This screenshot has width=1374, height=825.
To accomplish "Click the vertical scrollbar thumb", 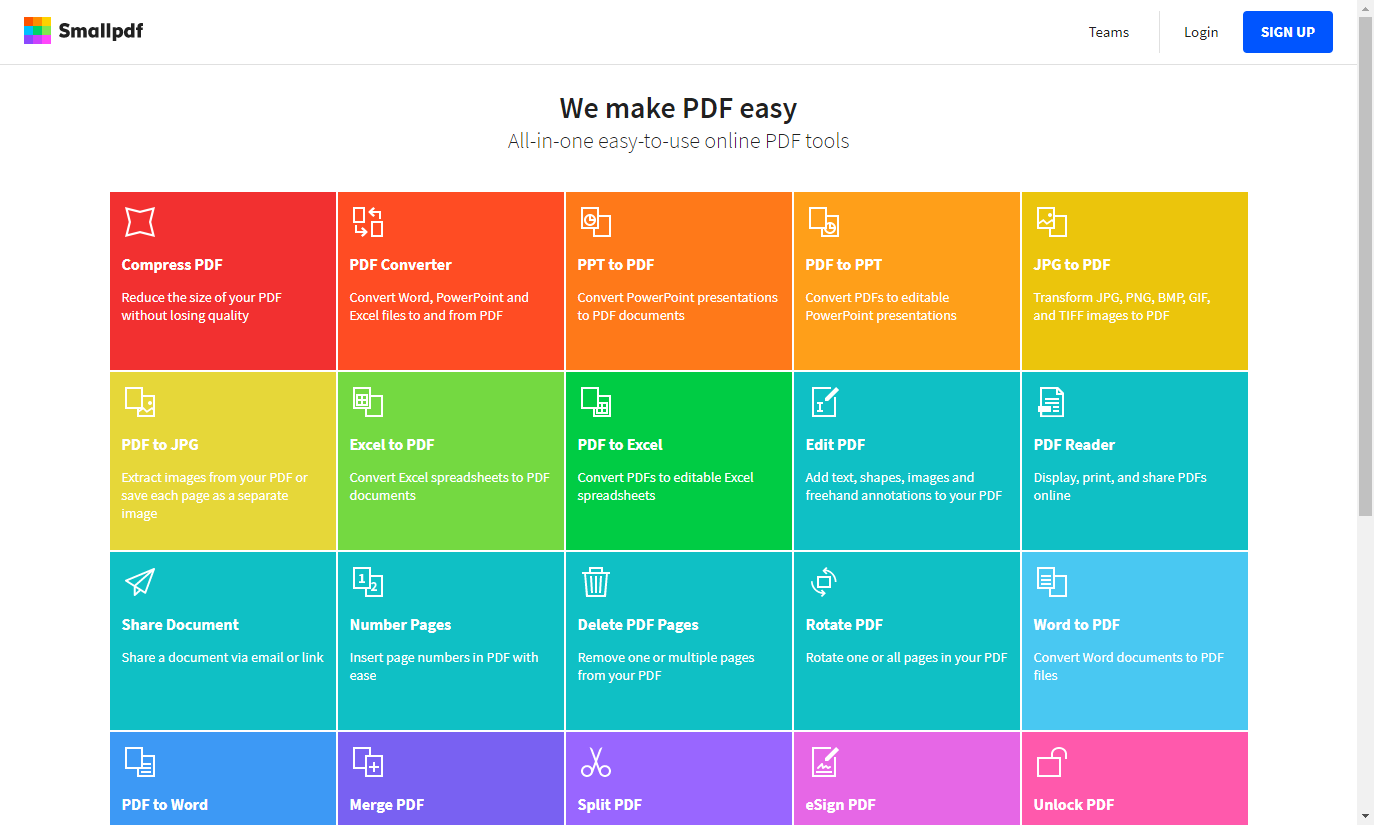I will 1365,266.
